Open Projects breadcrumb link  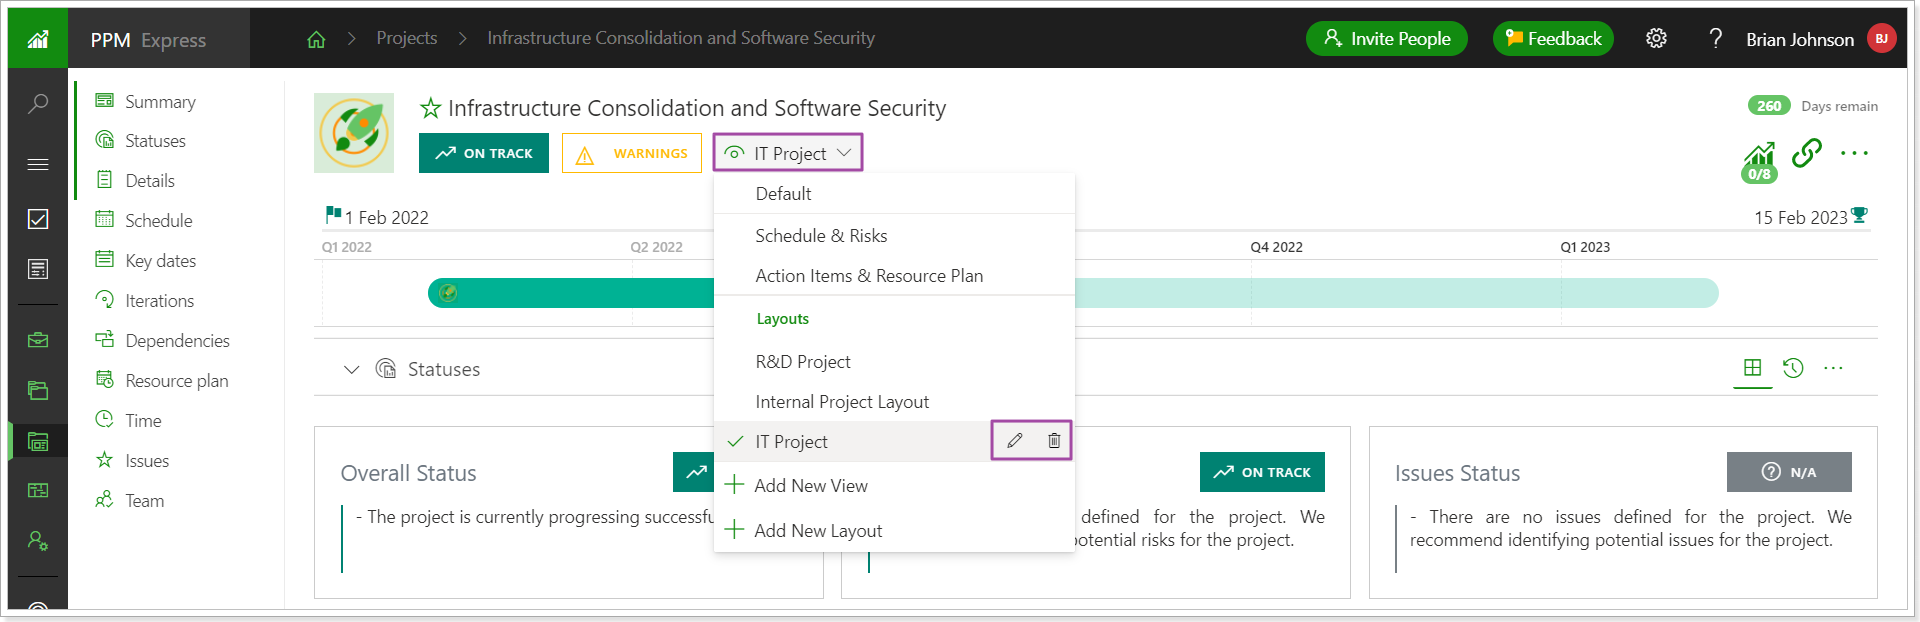tap(407, 38)
